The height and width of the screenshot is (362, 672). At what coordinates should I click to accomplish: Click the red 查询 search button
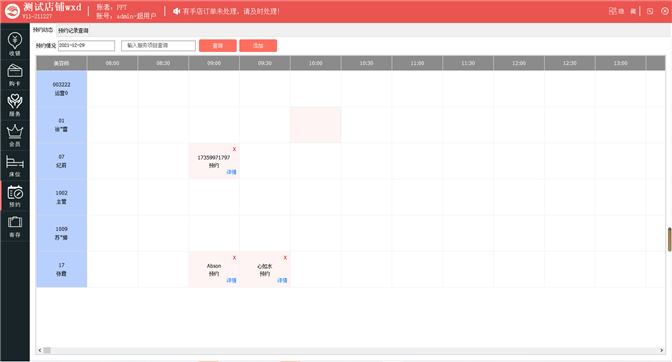(x=218, y=45)
